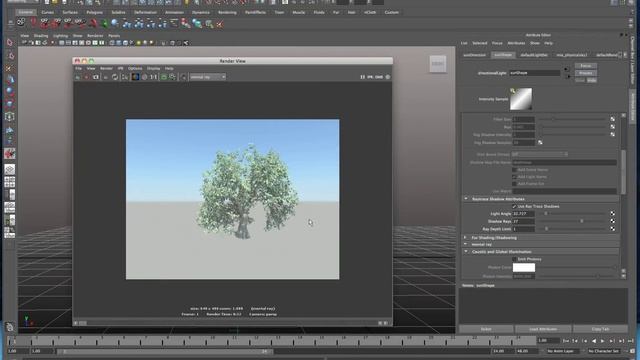The image size is (640, 360).
Task: Switch to mia_physicalsky1 tab
Action: tap(572, 55)
